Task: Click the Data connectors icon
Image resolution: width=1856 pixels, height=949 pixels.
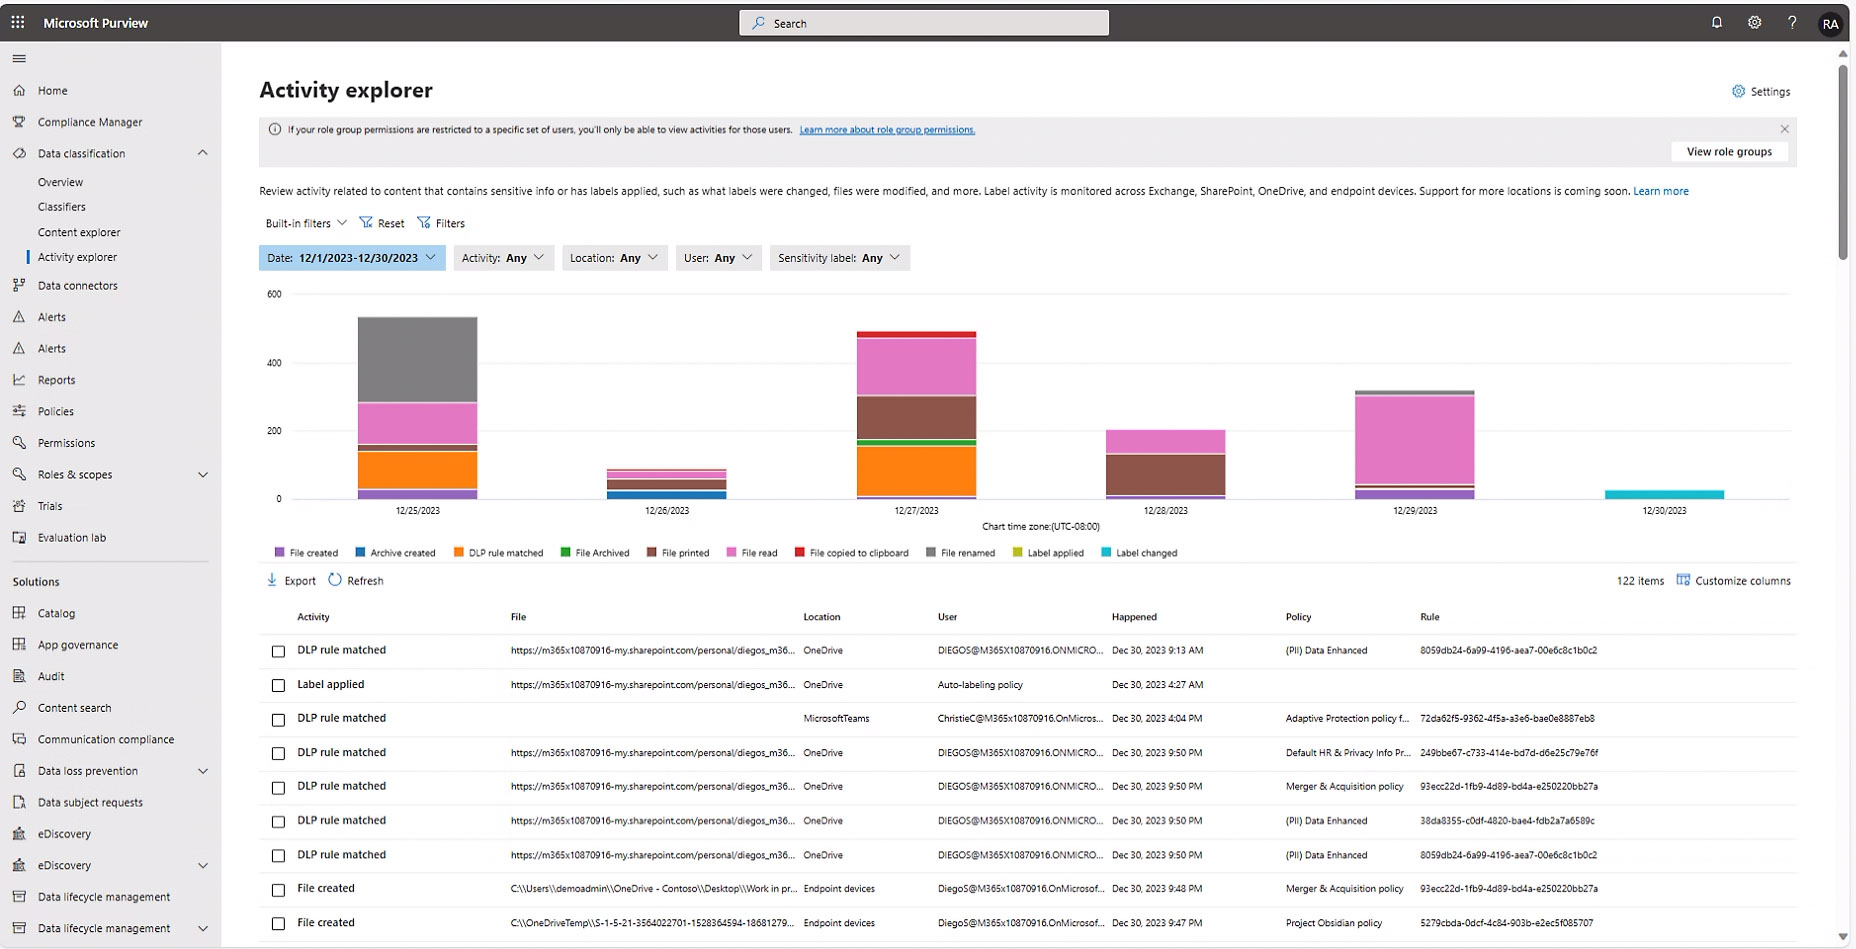Action: coord(19,285)
